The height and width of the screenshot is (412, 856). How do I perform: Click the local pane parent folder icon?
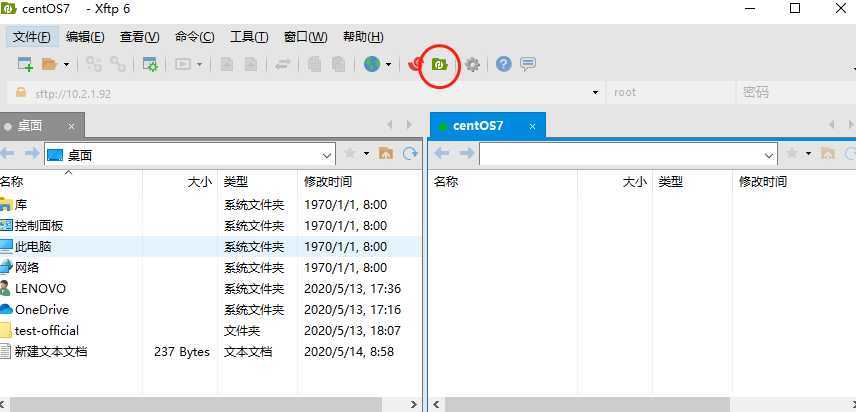[x=386, y=154]
